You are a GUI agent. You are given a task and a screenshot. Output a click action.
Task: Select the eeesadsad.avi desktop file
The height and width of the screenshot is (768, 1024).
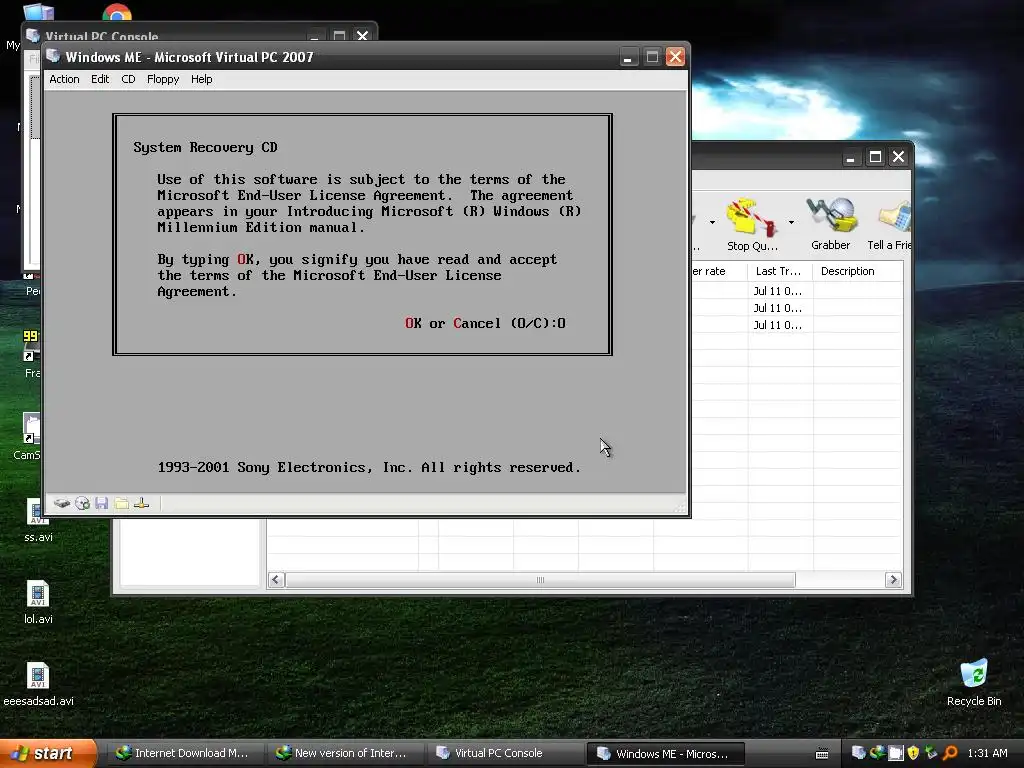click(38, 684)
